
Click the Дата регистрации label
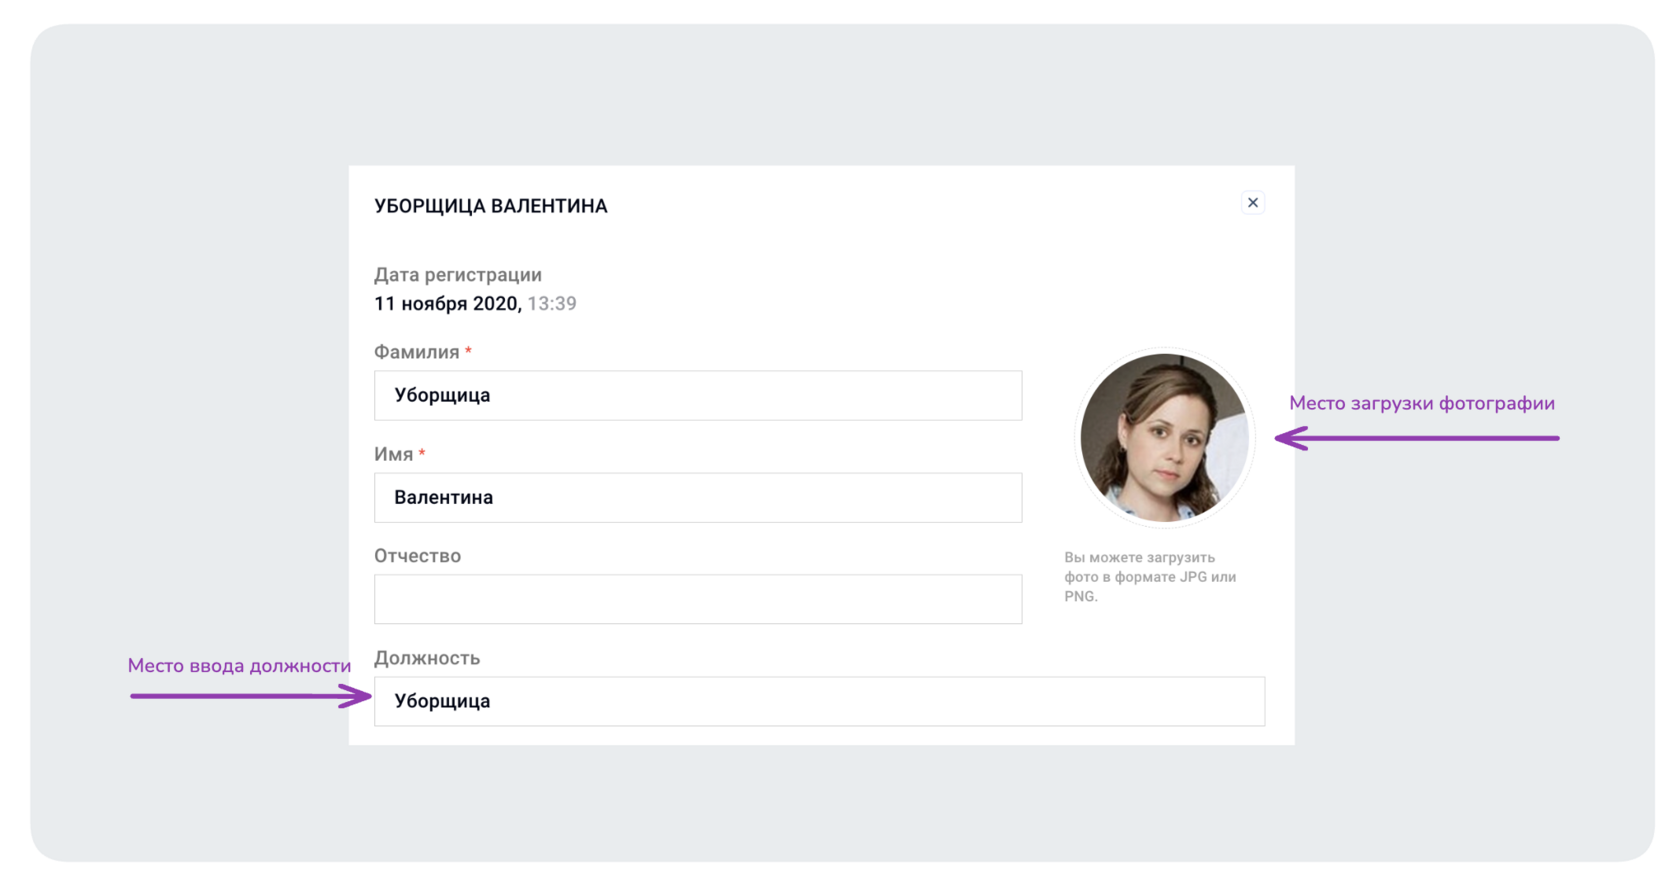tap(458, 275)
